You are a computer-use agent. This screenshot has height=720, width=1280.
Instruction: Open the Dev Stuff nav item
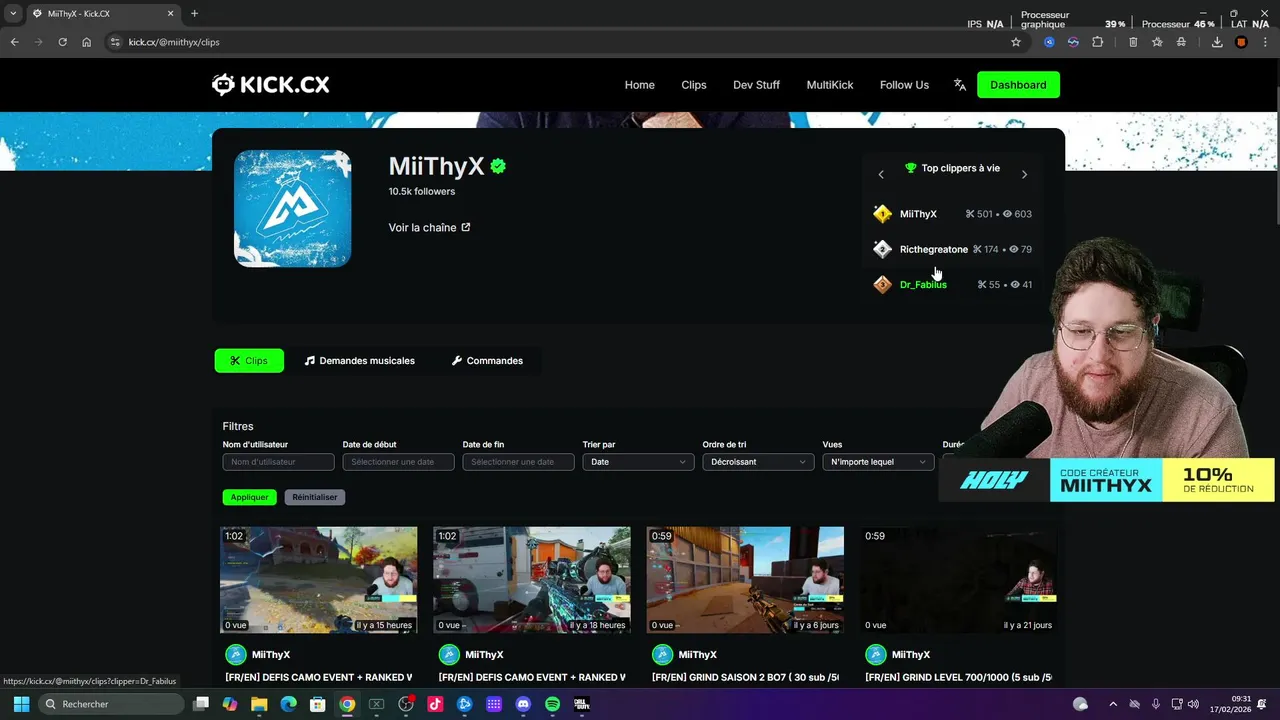pos(756,85)
